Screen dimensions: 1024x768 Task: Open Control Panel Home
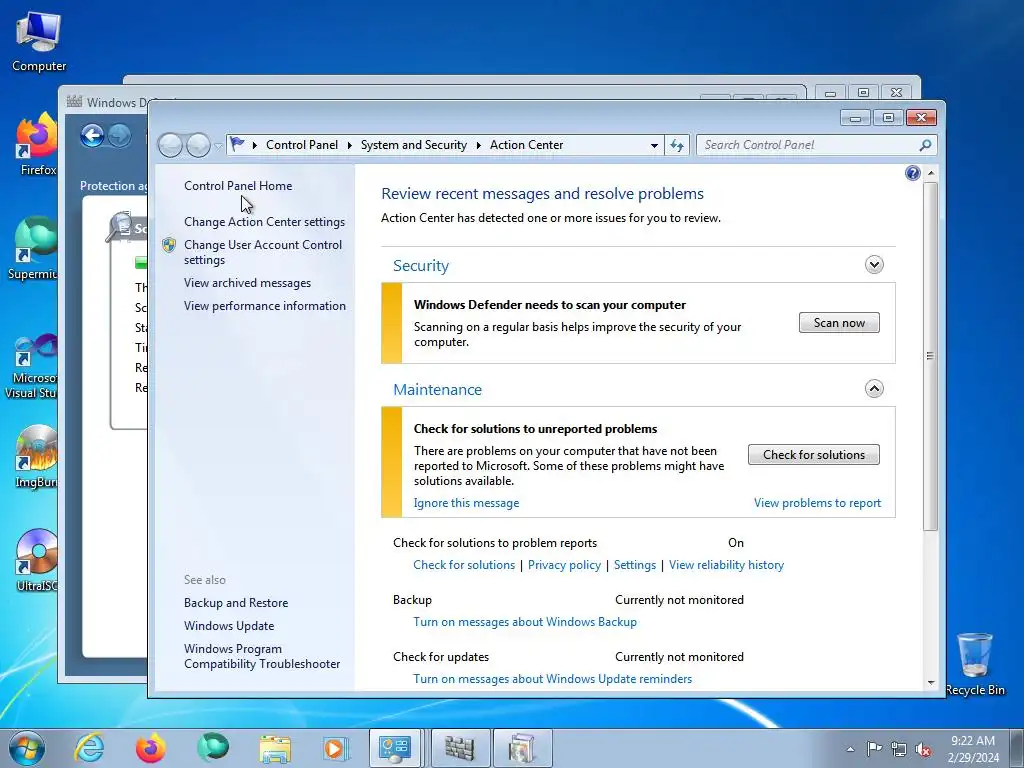(238, 185)
